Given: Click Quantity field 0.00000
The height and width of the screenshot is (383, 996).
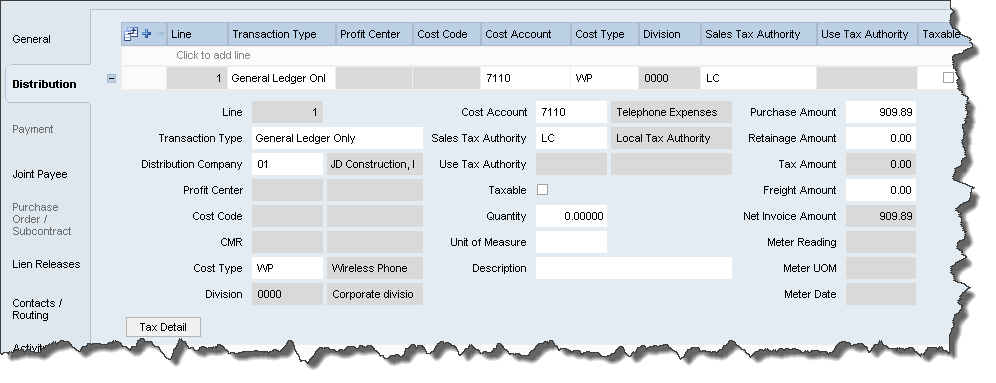Looking at the screenshot, I should coord(571,216).
